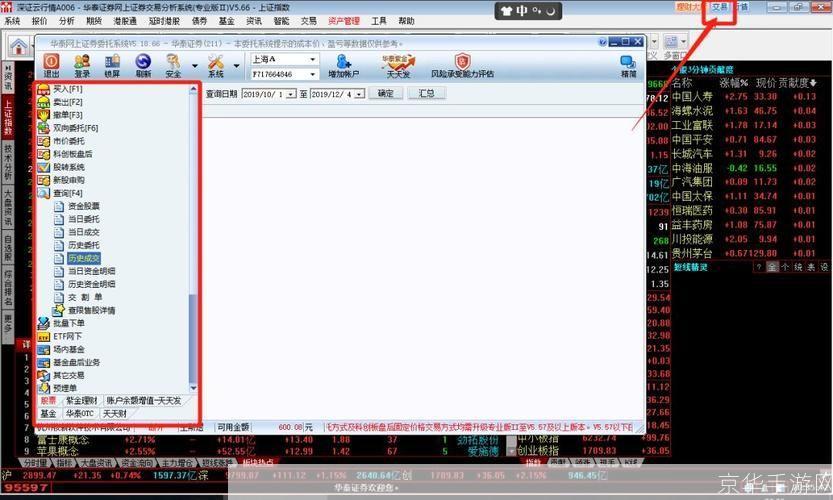Click the 汇总 summary button
The height and width of the screenshot is (500, 833).
point(427,94)
